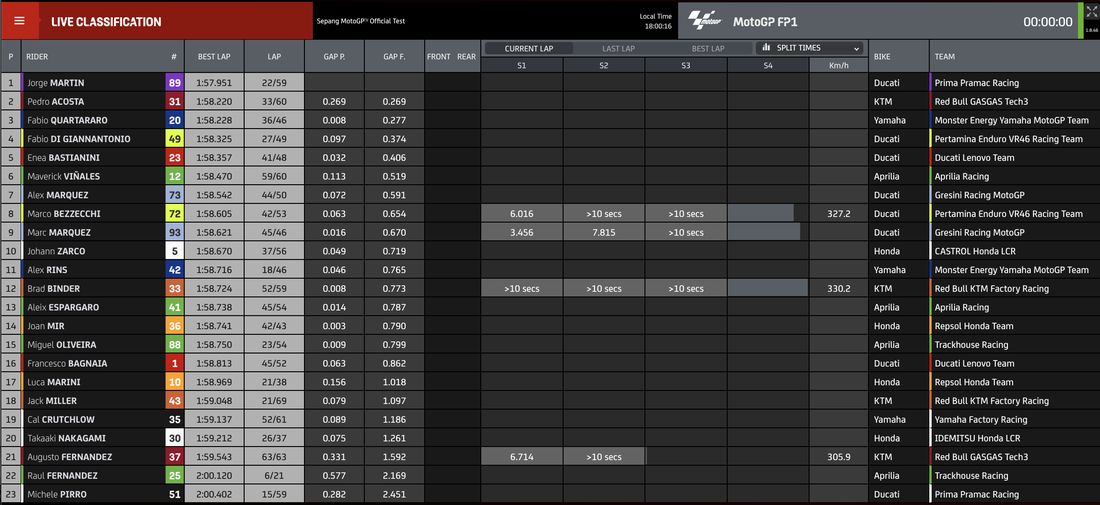Select rider Miguel OLIVEIRA

(62, 344)
